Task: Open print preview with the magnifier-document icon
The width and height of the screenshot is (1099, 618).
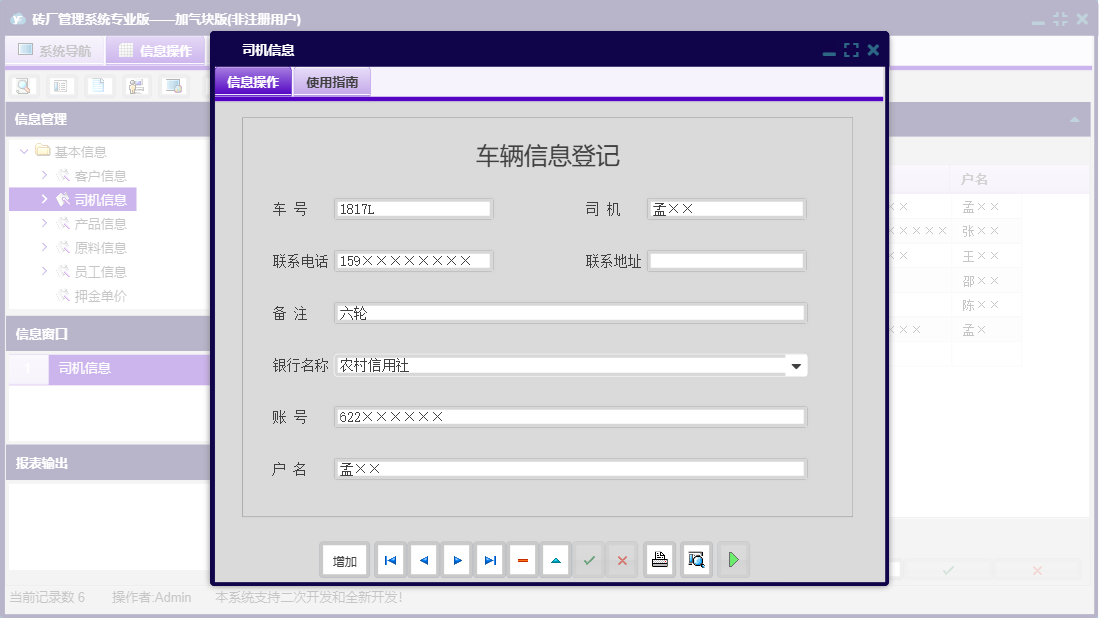Action: pyautogui.click(x=696, y=560)
